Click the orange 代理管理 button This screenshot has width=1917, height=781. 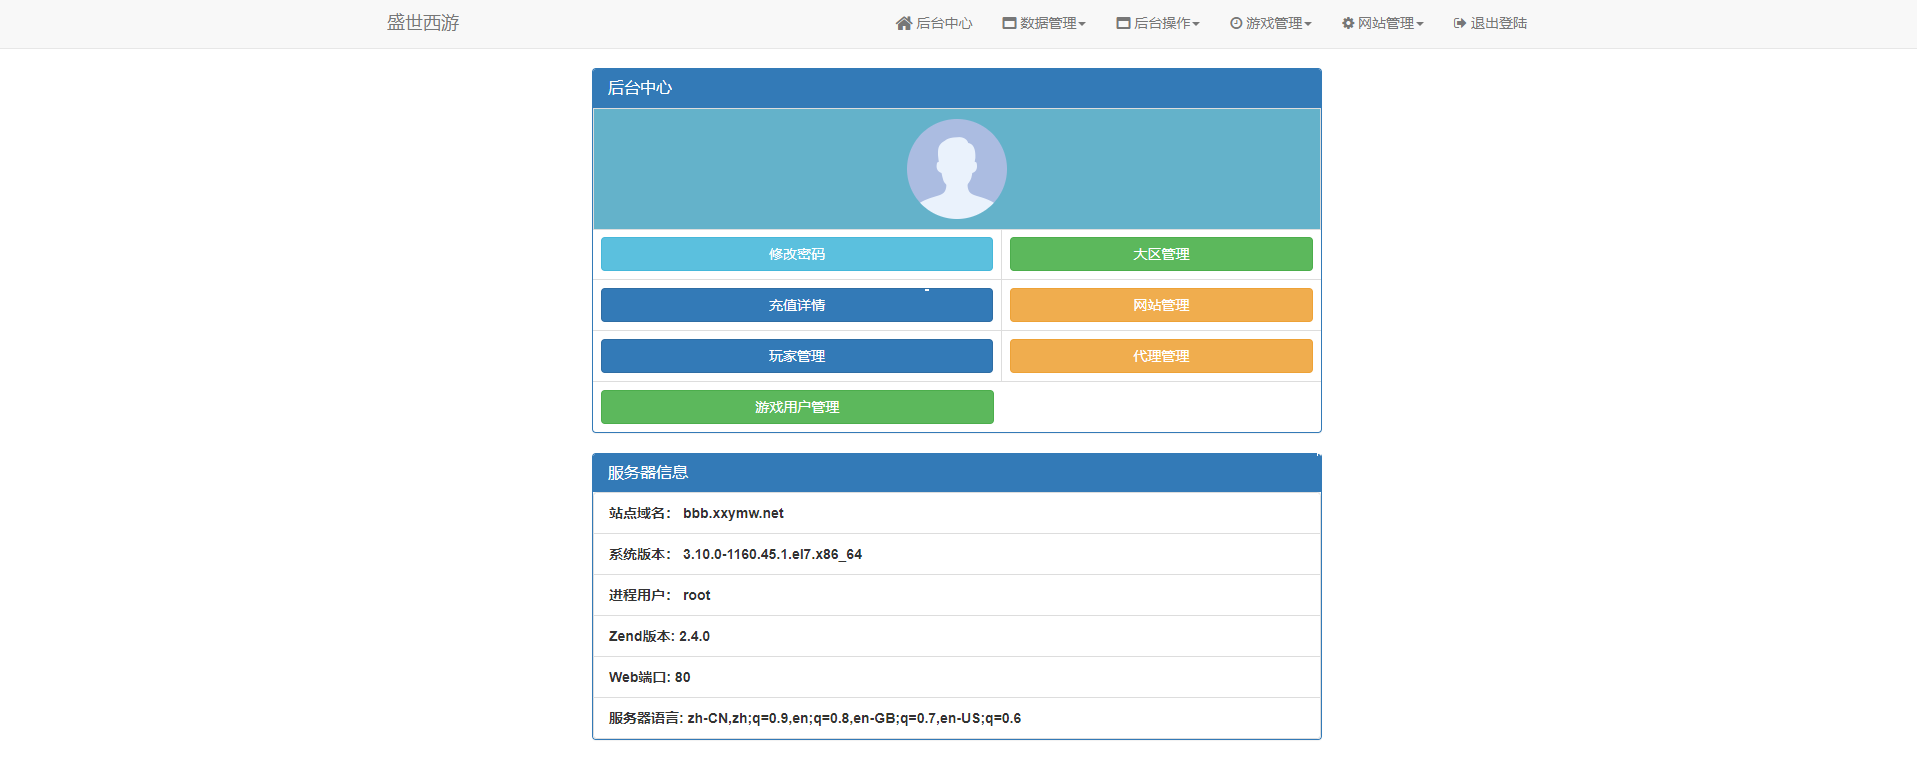(x=1161, y=356)
